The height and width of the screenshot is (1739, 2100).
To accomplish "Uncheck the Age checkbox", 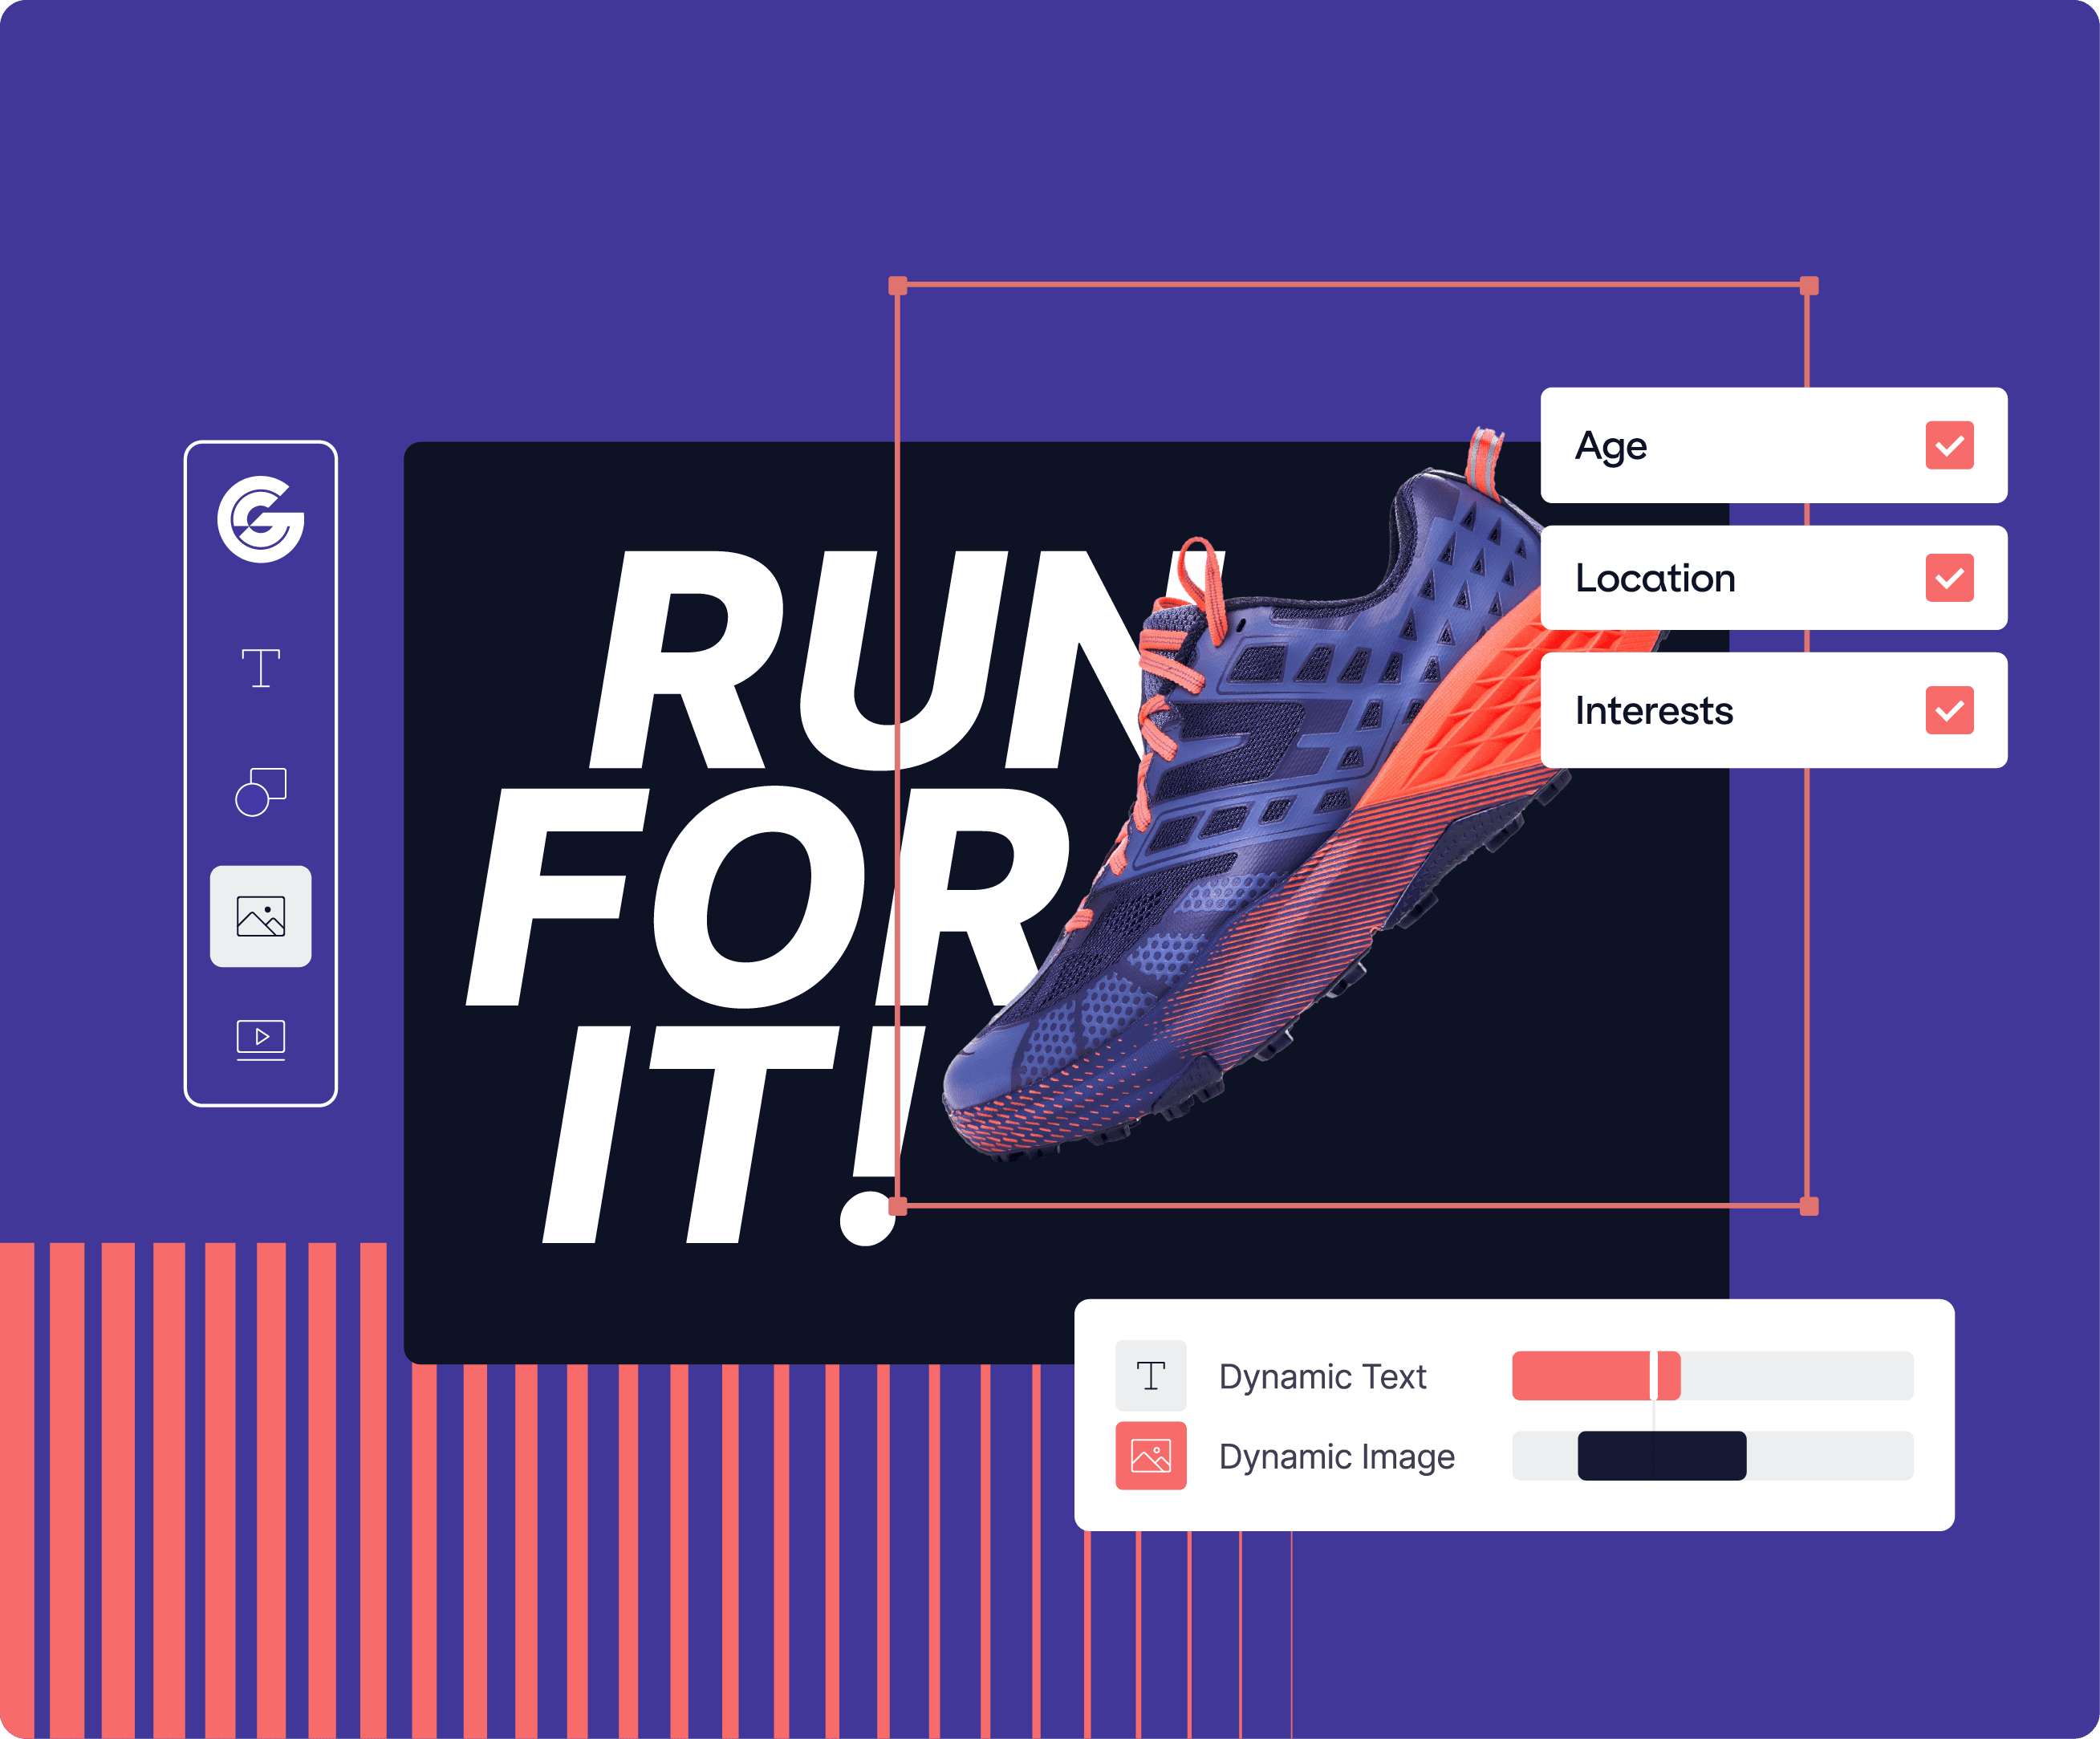I will pyautogui.click(x=1949, y=445).
